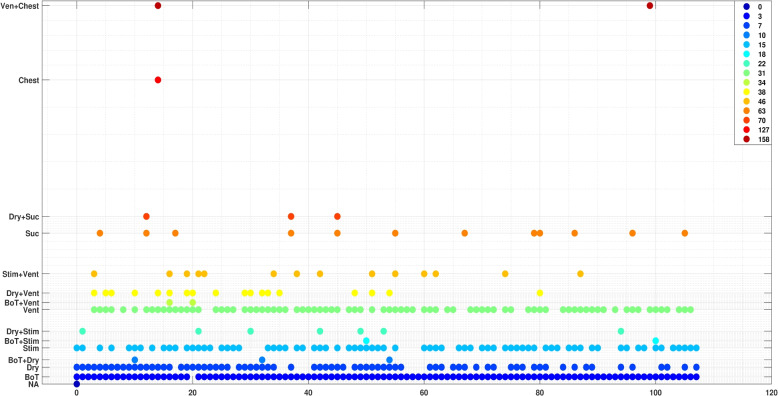778x396 pixels.
Task: Click the x-axis tick label 100
Action: tap(655, 392)
